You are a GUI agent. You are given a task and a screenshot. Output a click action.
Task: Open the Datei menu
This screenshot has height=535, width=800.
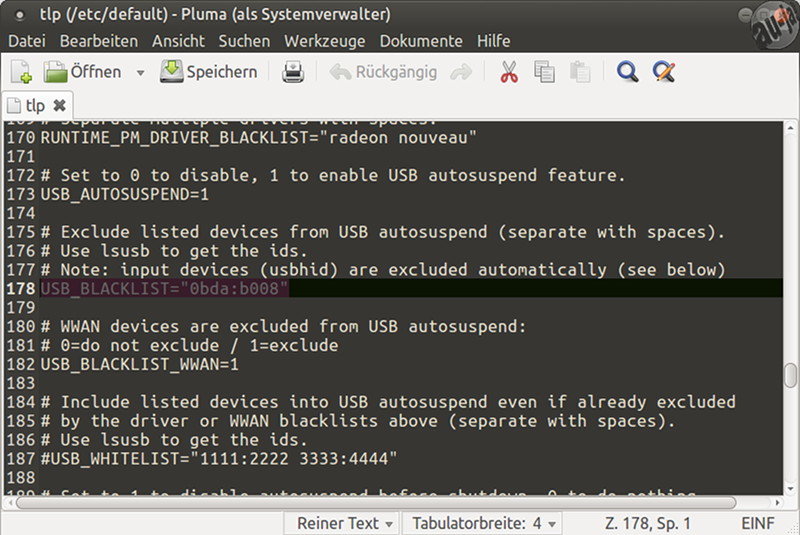click(27, 41)
